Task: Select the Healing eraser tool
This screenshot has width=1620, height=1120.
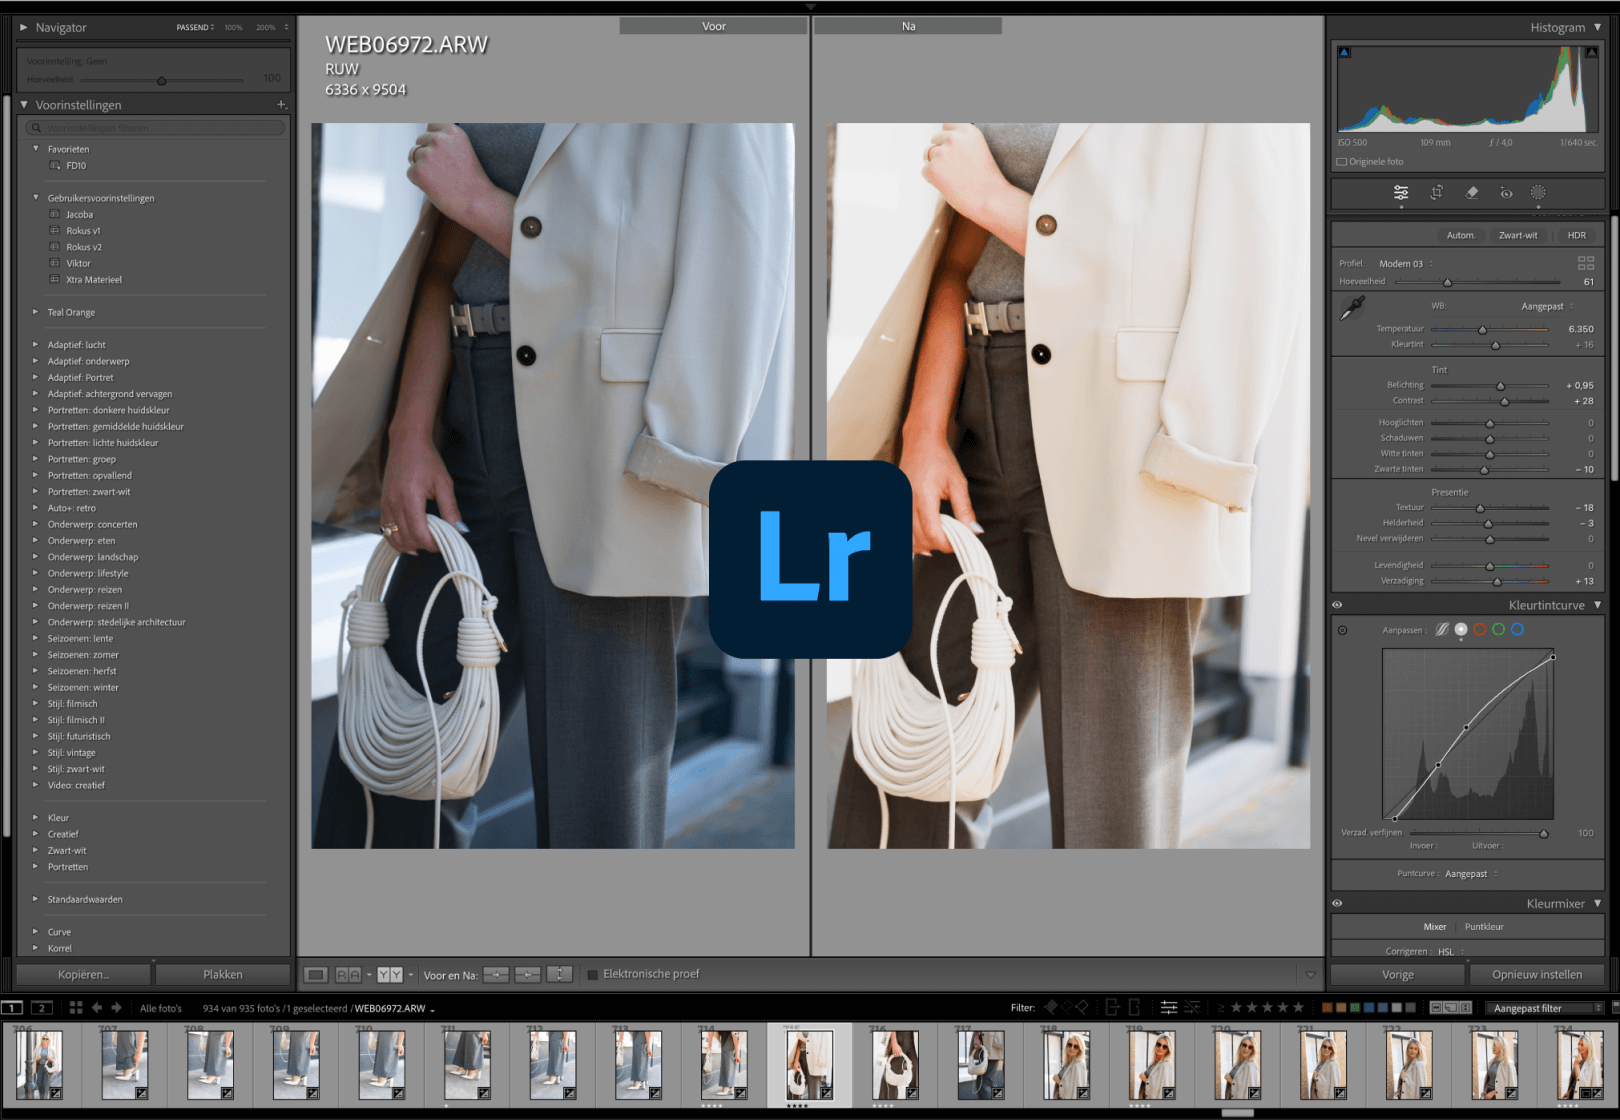Action: 1472,193
